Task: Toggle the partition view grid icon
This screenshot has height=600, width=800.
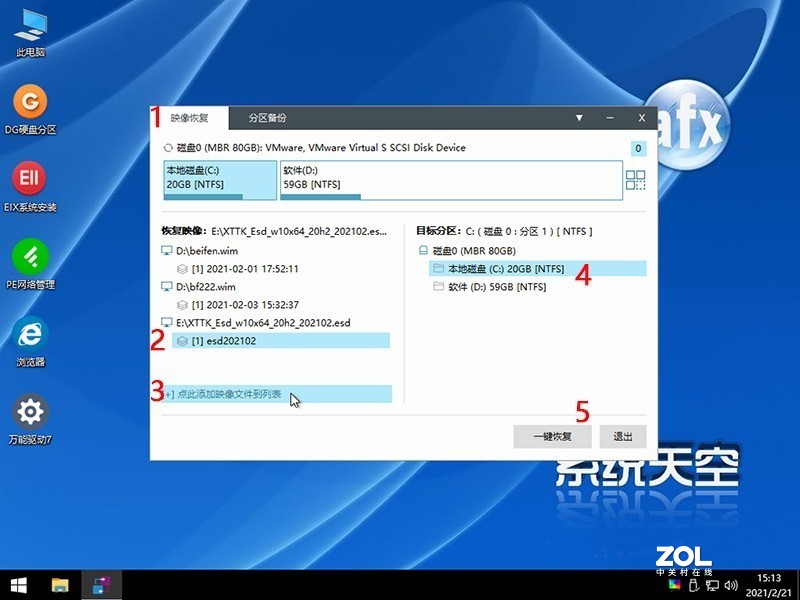Action: pos(635,180)
